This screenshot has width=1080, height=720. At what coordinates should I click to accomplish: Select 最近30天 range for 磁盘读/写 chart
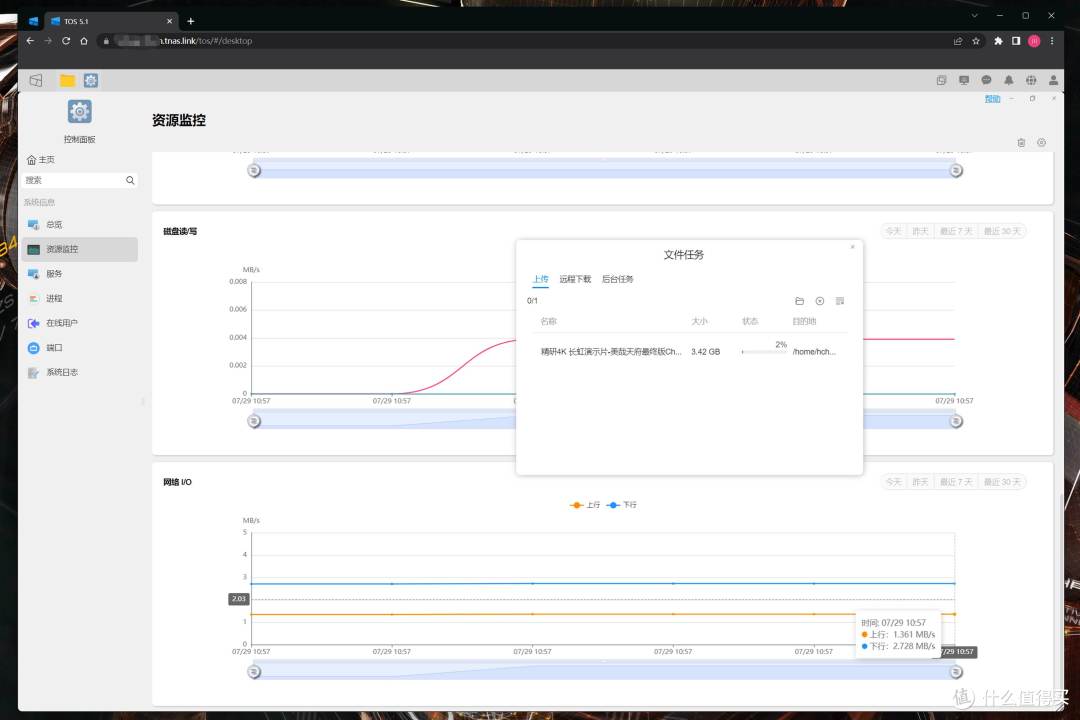(1002, 232)
